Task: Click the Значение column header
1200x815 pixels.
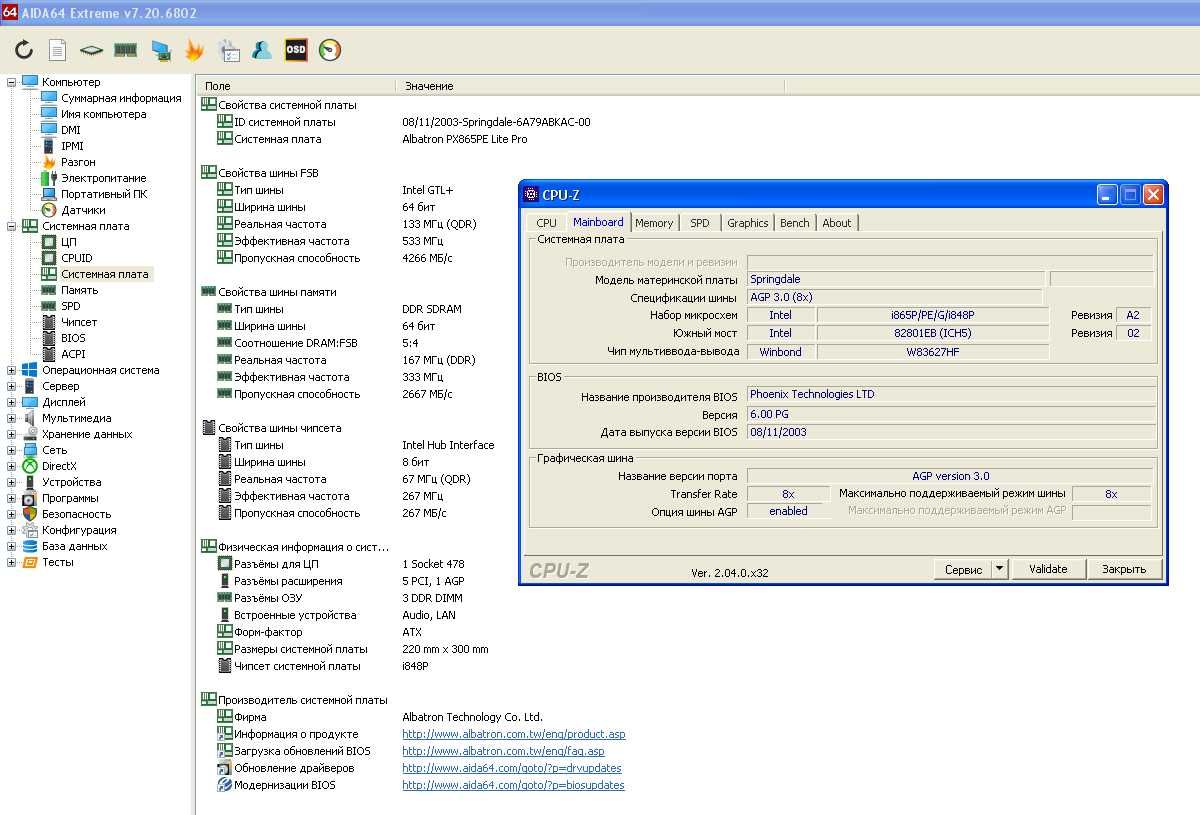Action: coord(590,86)
